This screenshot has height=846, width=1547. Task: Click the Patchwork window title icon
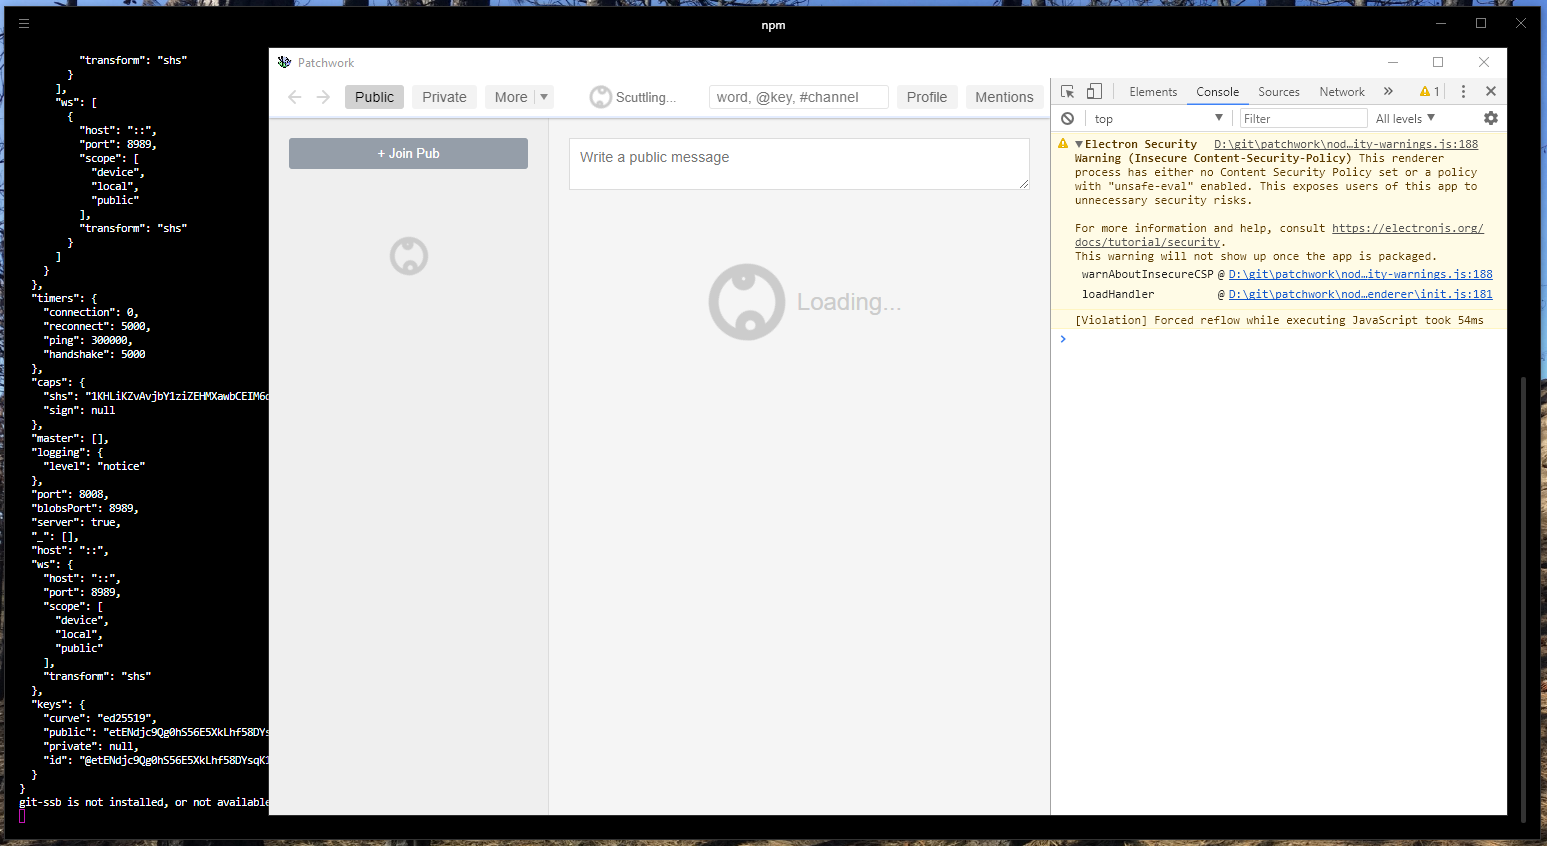[285, 62]
